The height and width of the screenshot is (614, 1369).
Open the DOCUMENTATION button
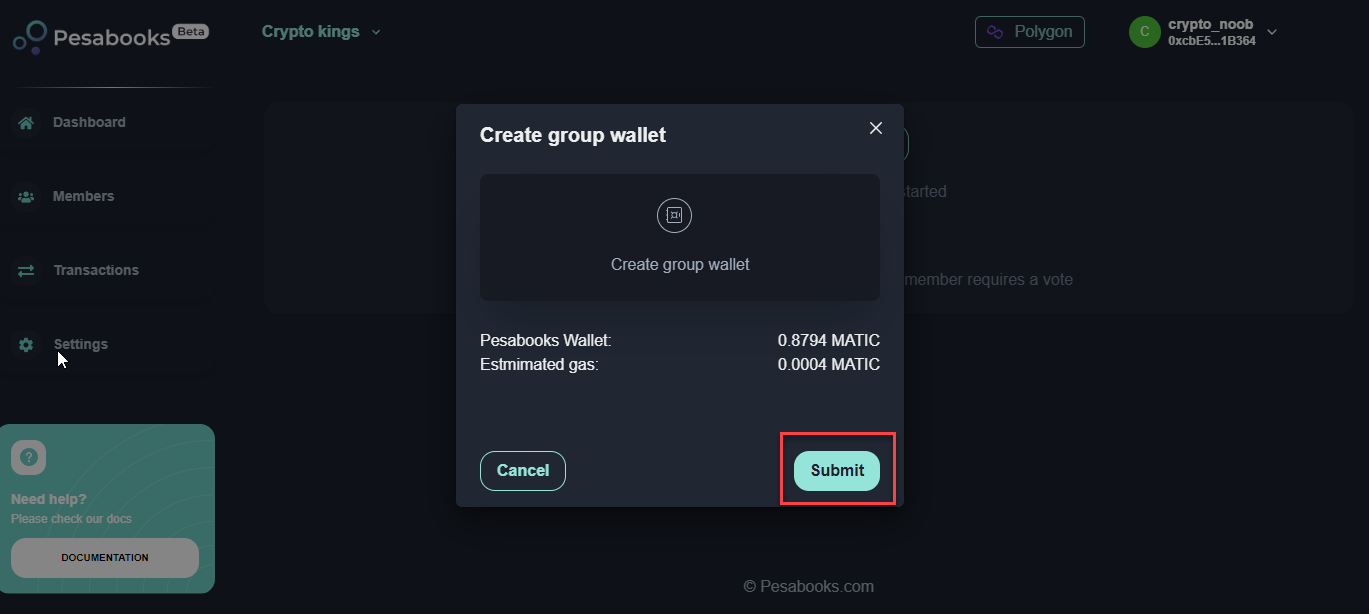(x=105, y=558)
